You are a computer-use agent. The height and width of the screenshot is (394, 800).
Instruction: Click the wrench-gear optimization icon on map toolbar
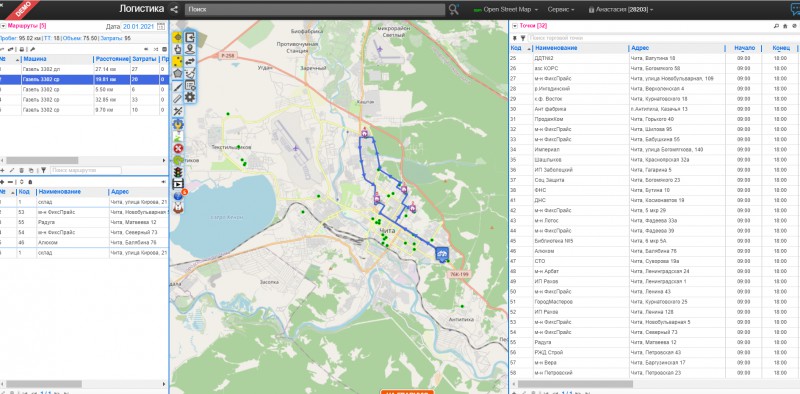coord(178,124)
